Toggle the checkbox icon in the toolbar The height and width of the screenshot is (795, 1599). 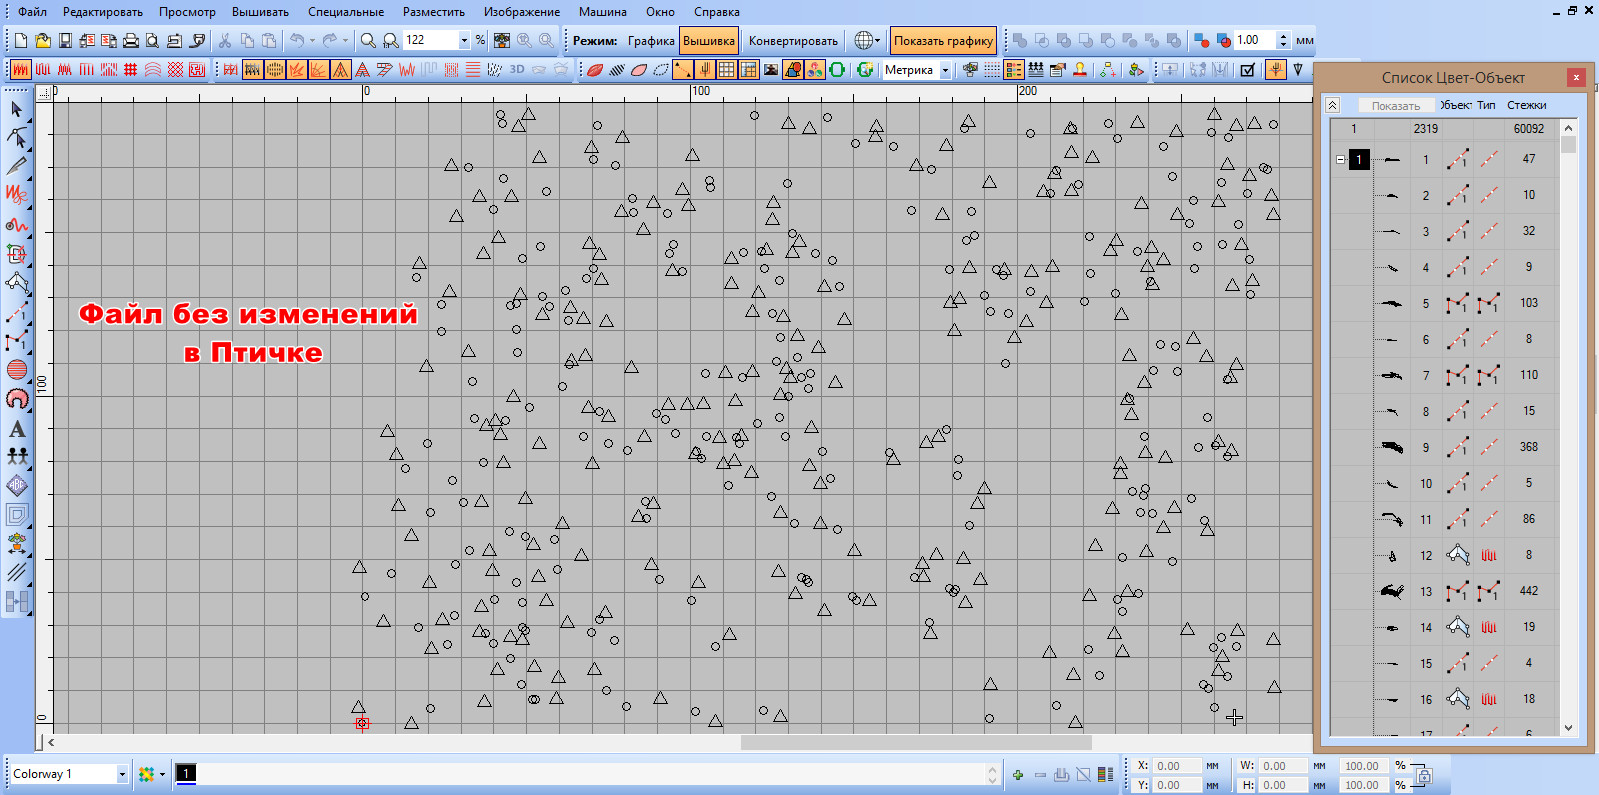(x=1247, y=70)
